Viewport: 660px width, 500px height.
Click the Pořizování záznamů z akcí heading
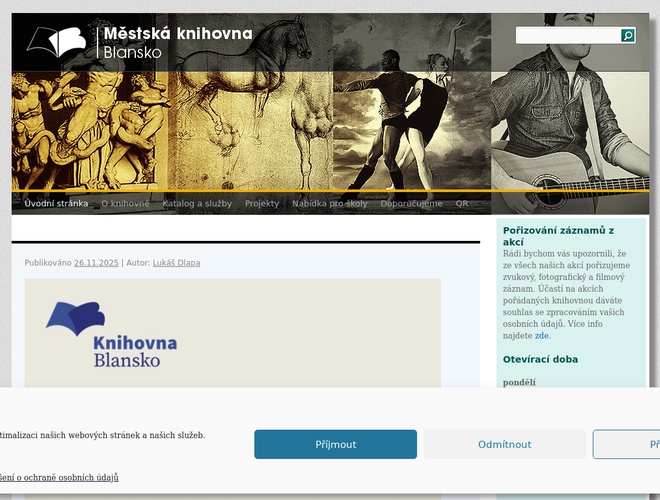pos(559,236)
